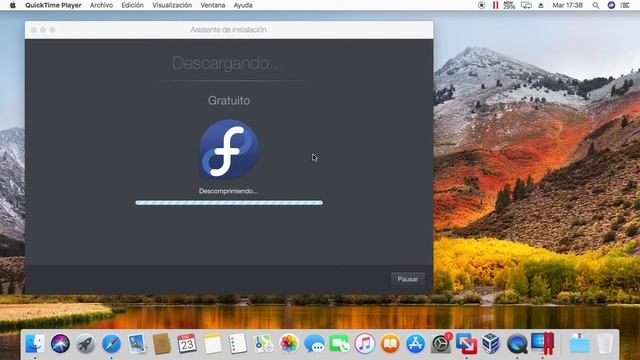The width and height of the screenshot is (640, 360).
Task: Open Photos from the Dock
Action: click(289, 343)
